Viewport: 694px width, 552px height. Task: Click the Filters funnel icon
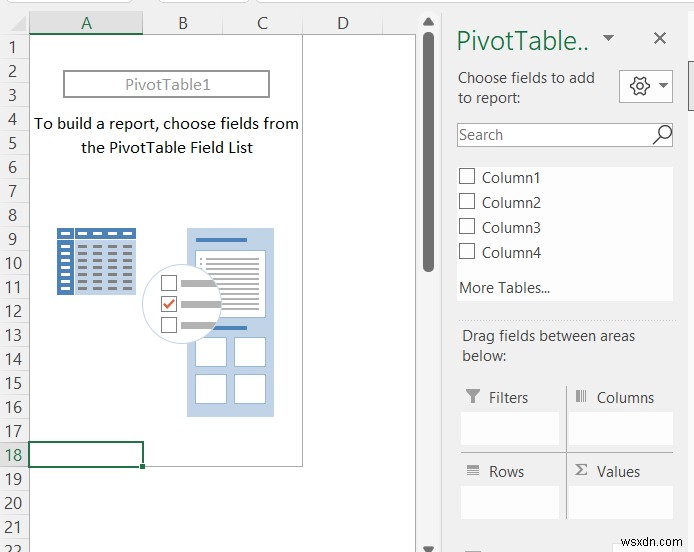click(473, 397)
